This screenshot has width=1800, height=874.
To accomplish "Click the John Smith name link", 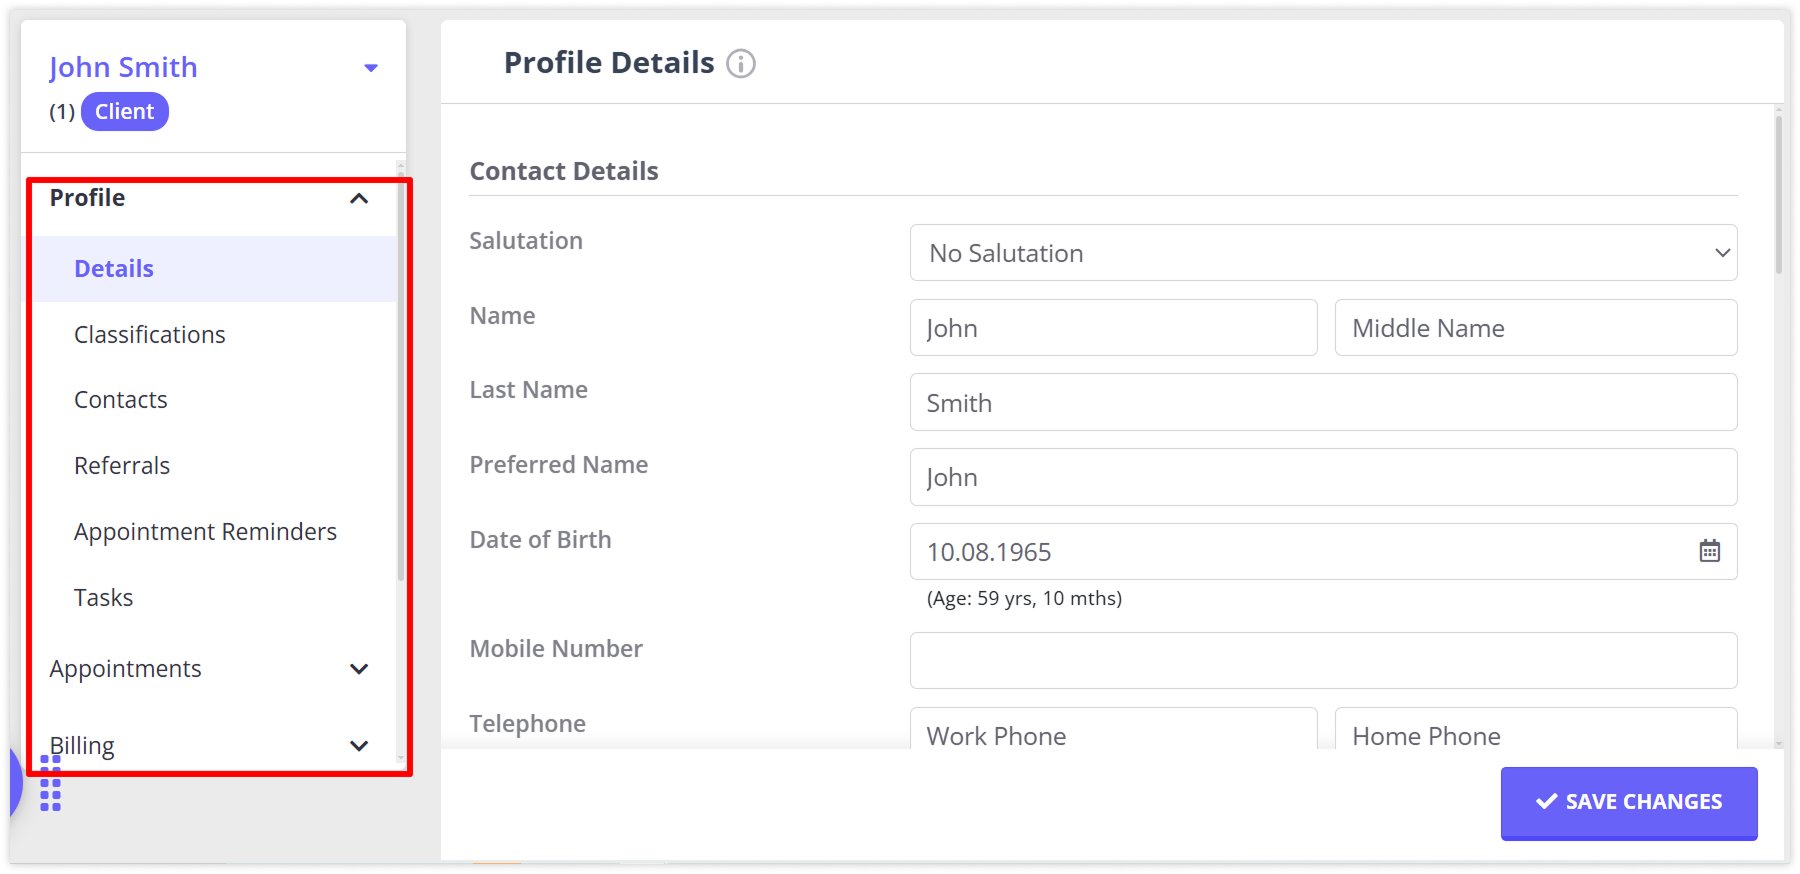I will 123,67.
